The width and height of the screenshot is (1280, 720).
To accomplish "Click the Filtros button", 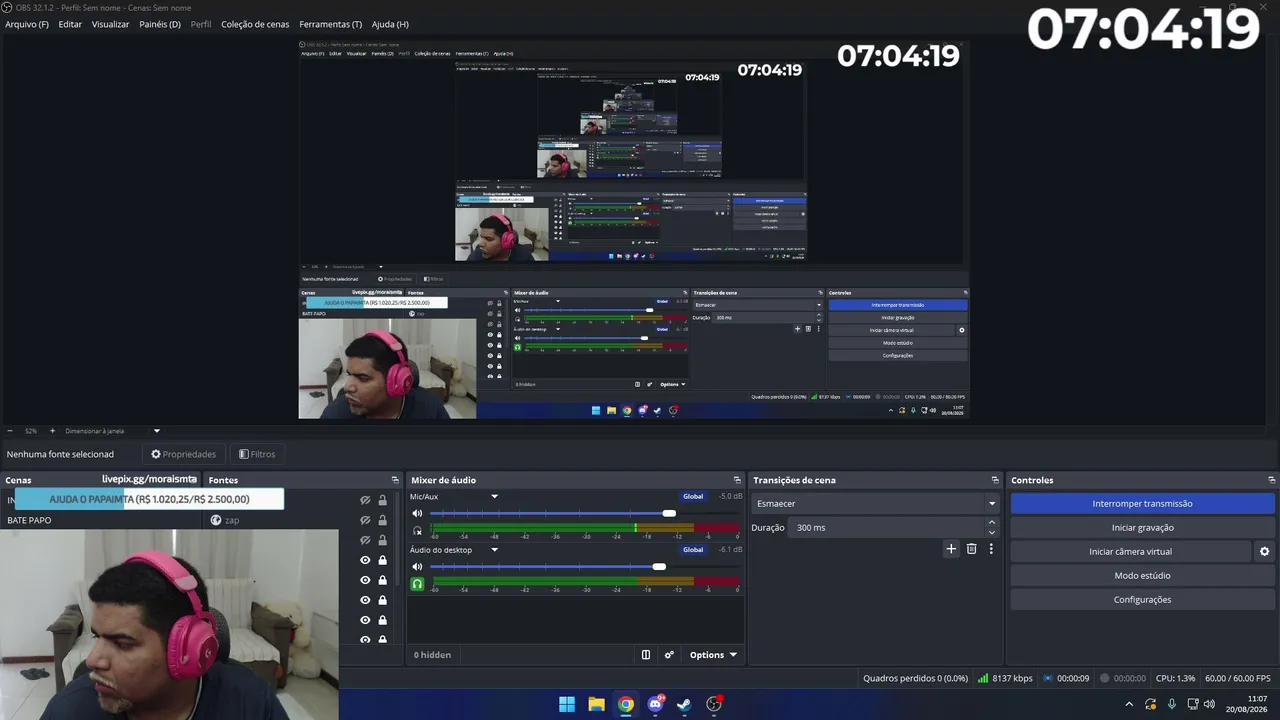I will (x=257, y=454).
